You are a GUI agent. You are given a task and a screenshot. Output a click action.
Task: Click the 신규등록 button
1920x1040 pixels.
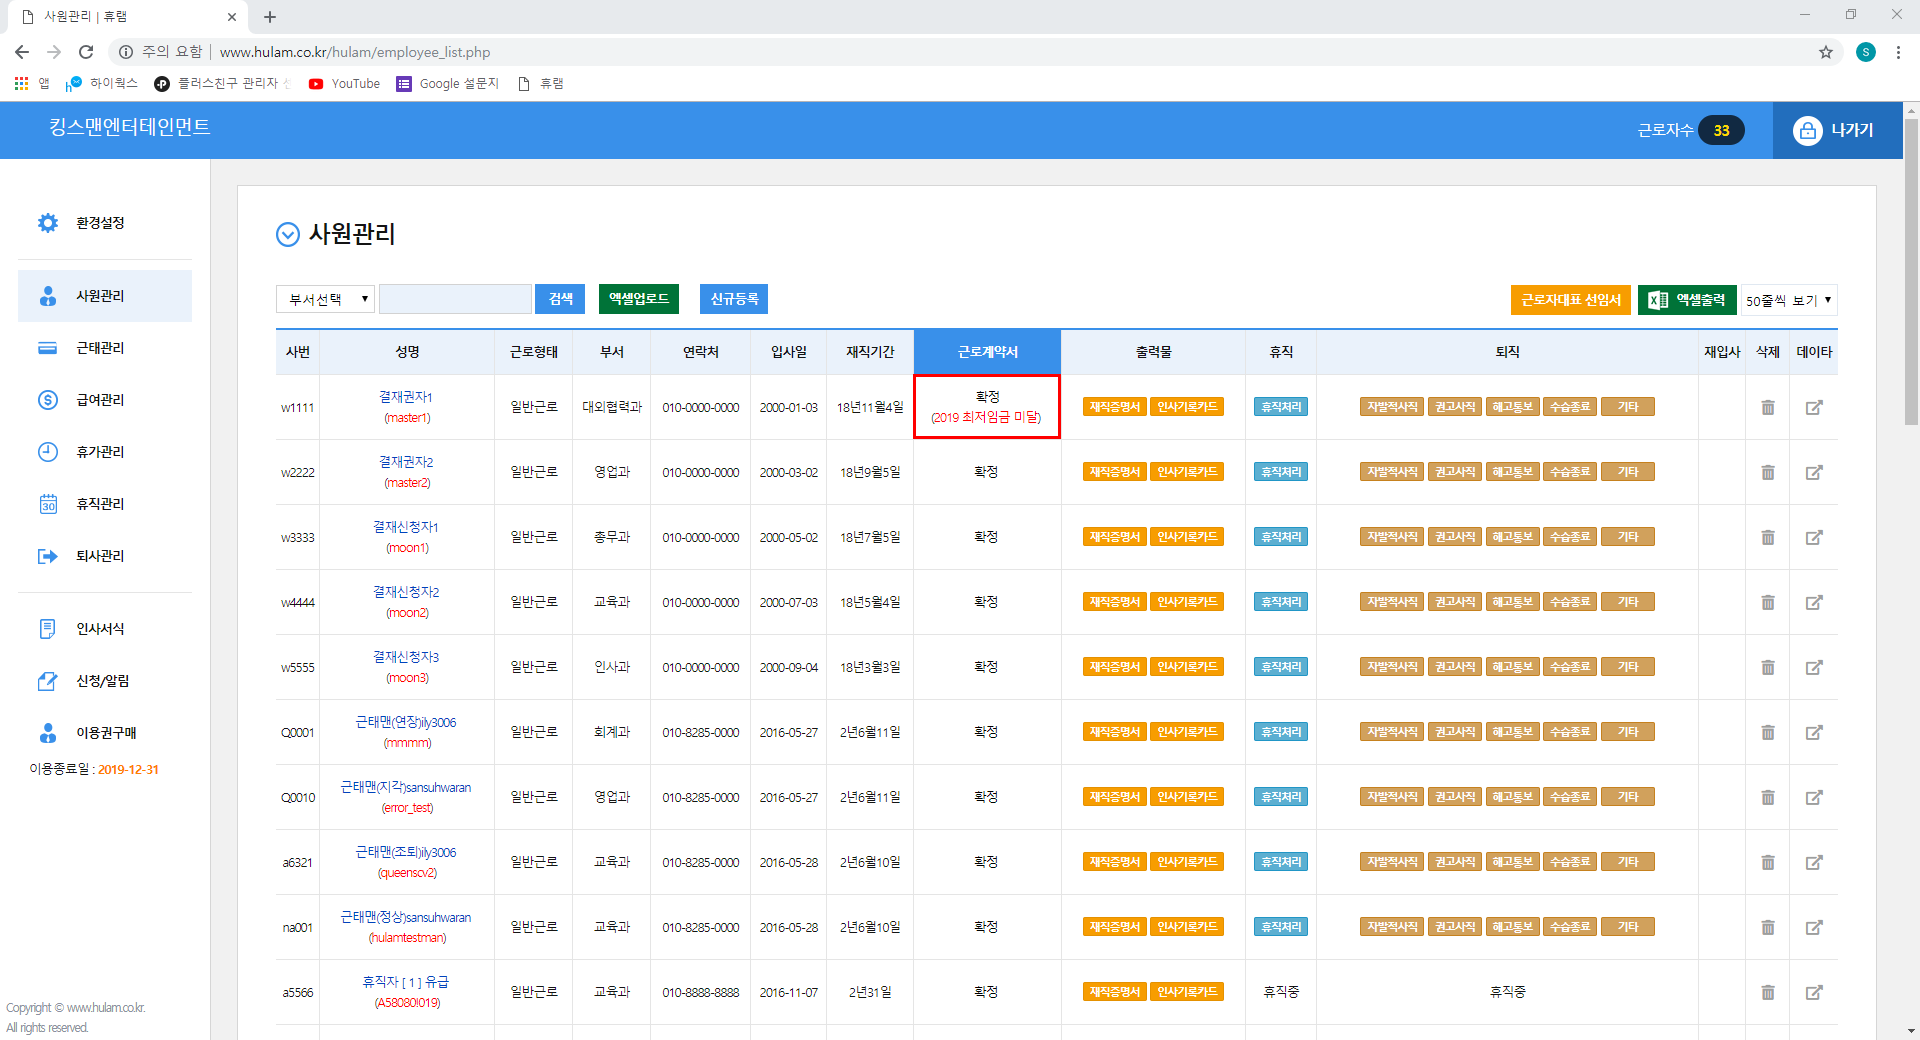click(733, 299)
